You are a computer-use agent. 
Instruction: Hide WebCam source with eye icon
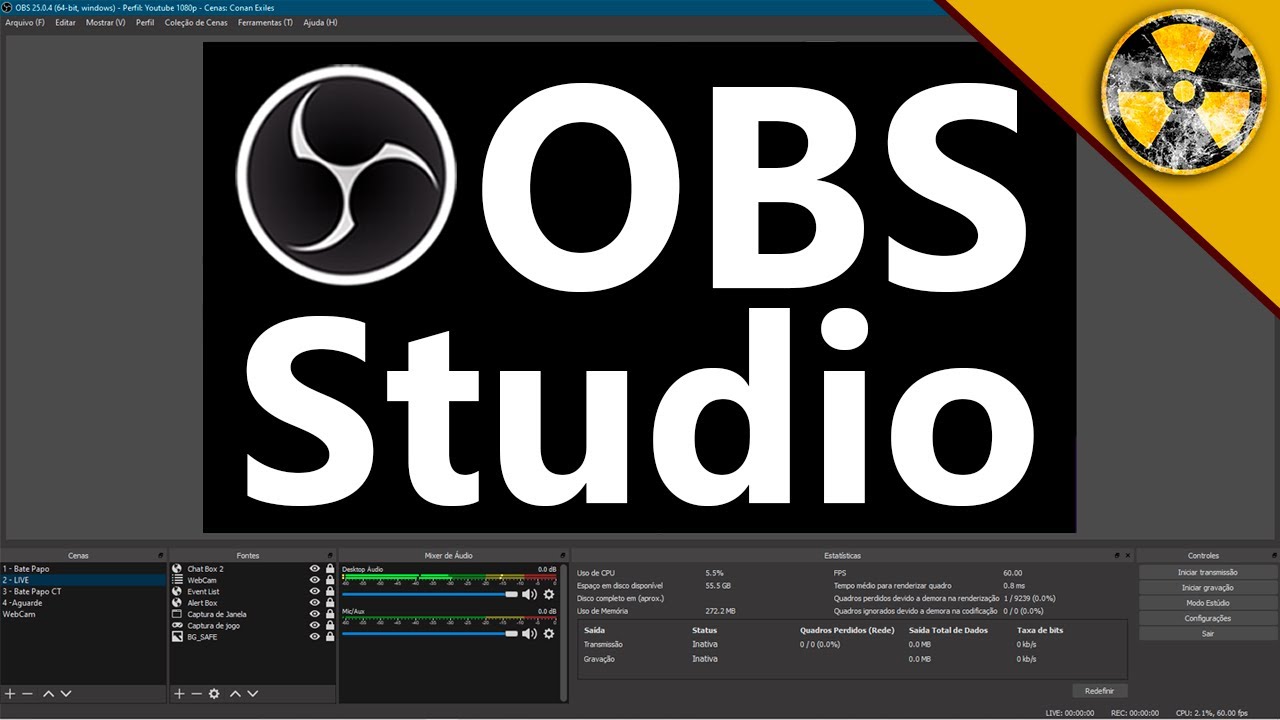(315, 580)
